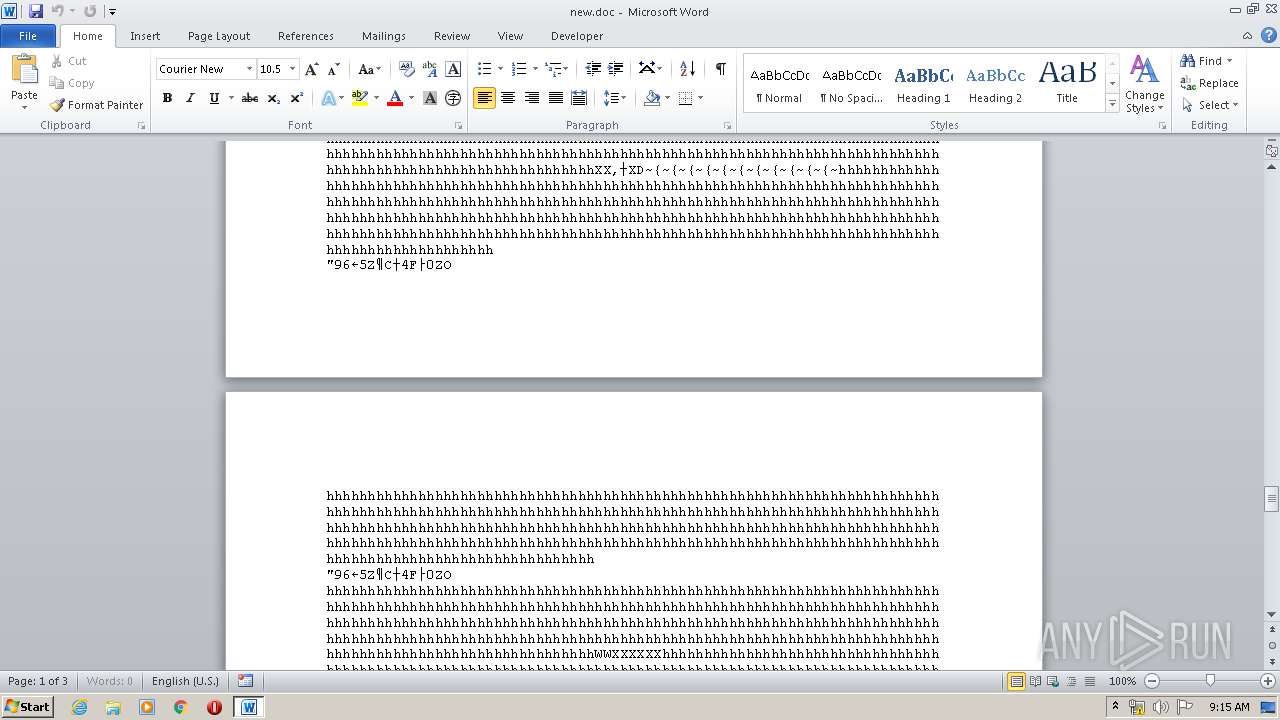Click the Justify alignment icon
1280x720 pixels.
coord(555,98)
